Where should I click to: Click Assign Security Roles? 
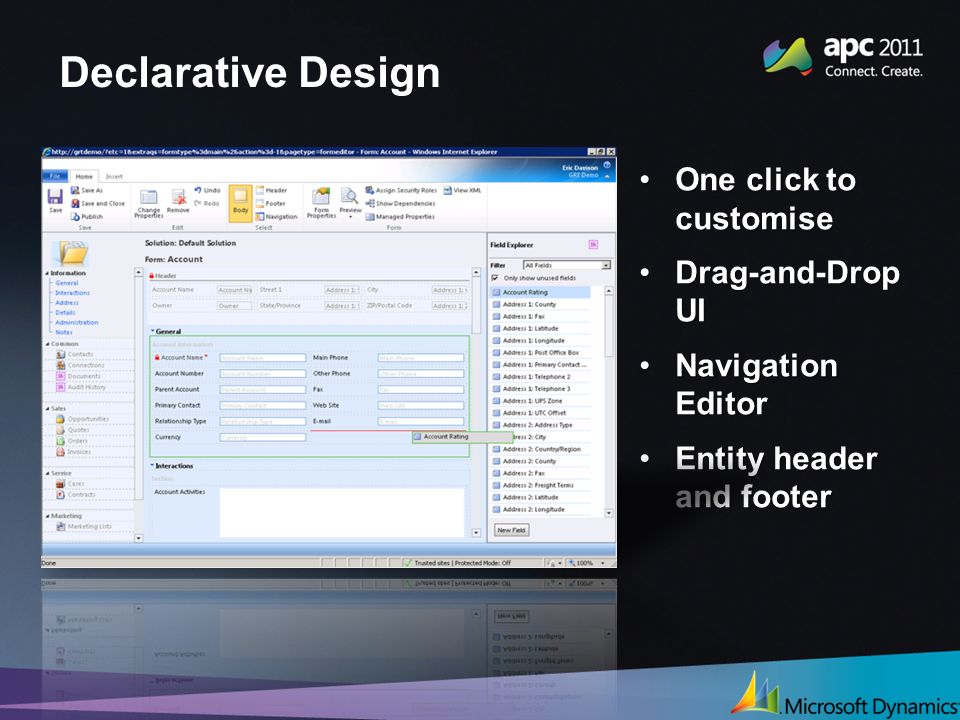pyautogui.click(x=401, y=190)
